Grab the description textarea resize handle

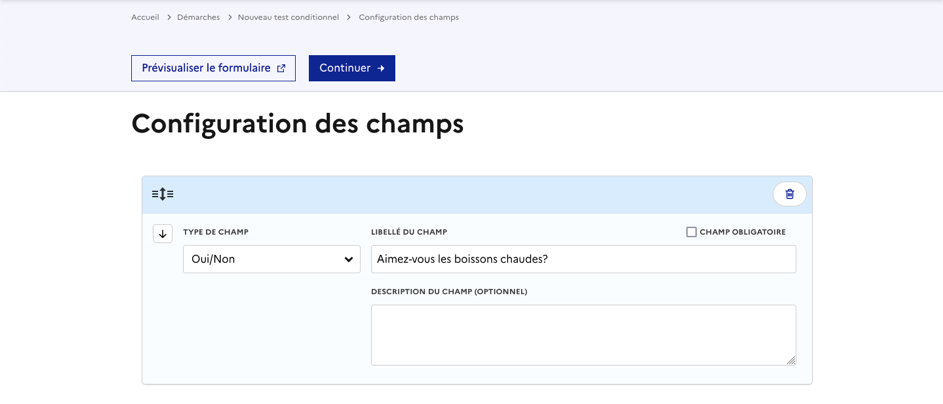[790, 359]
